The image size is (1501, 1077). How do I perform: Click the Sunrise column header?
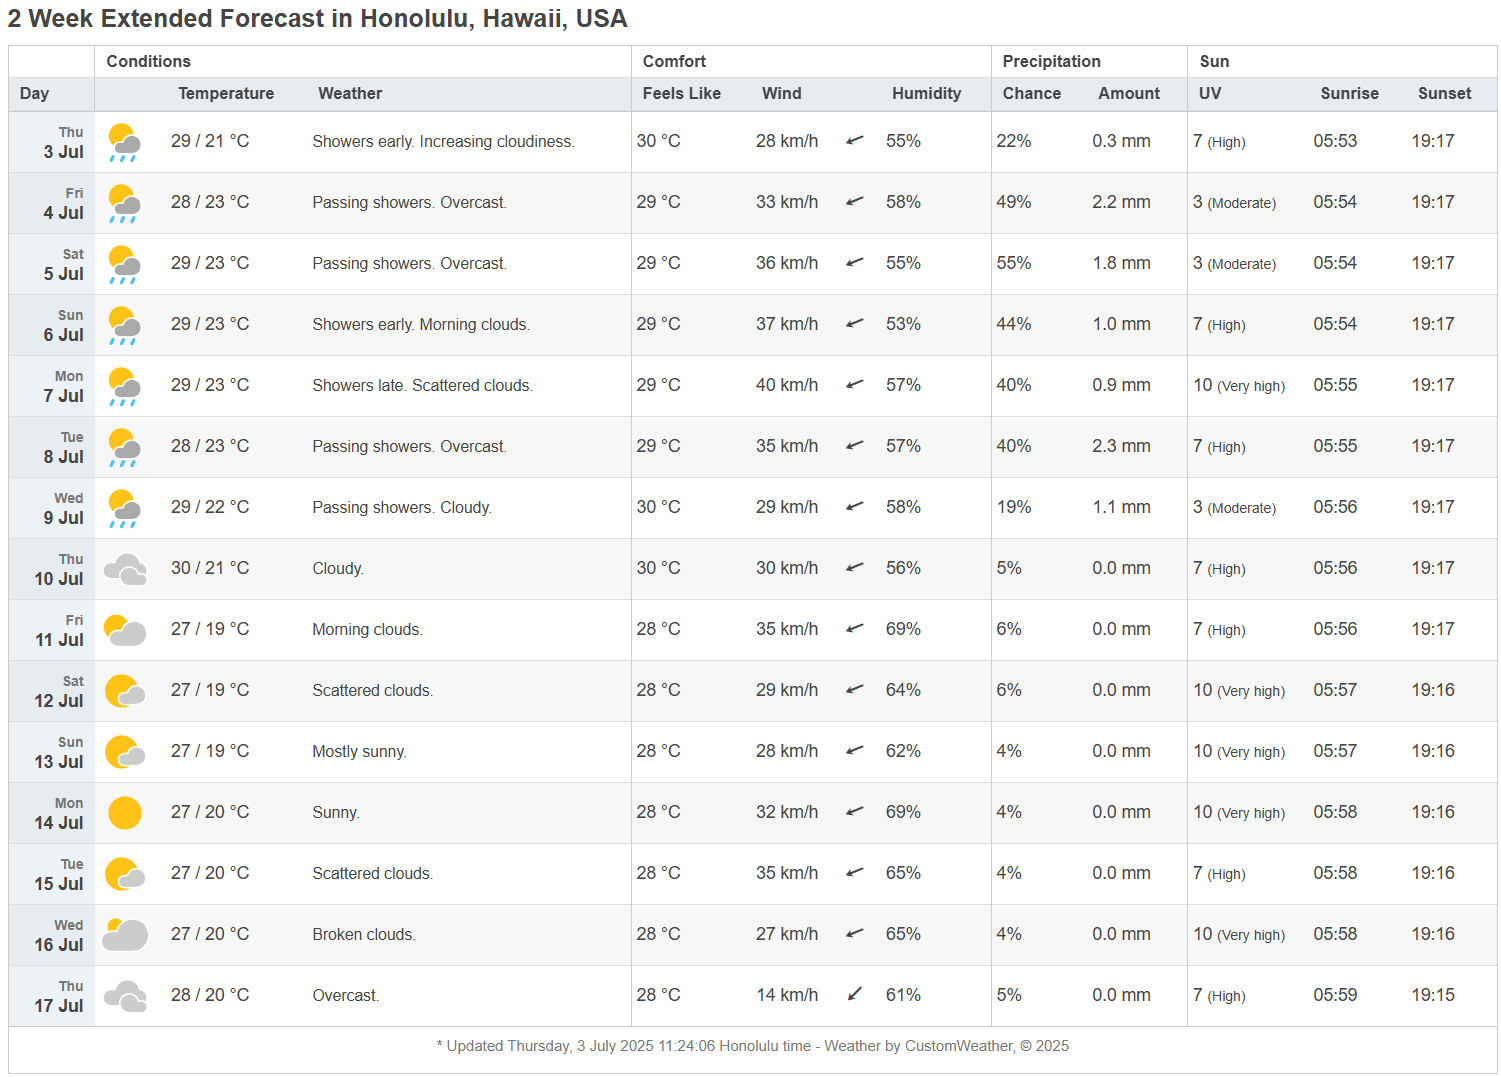[1349, 94]
